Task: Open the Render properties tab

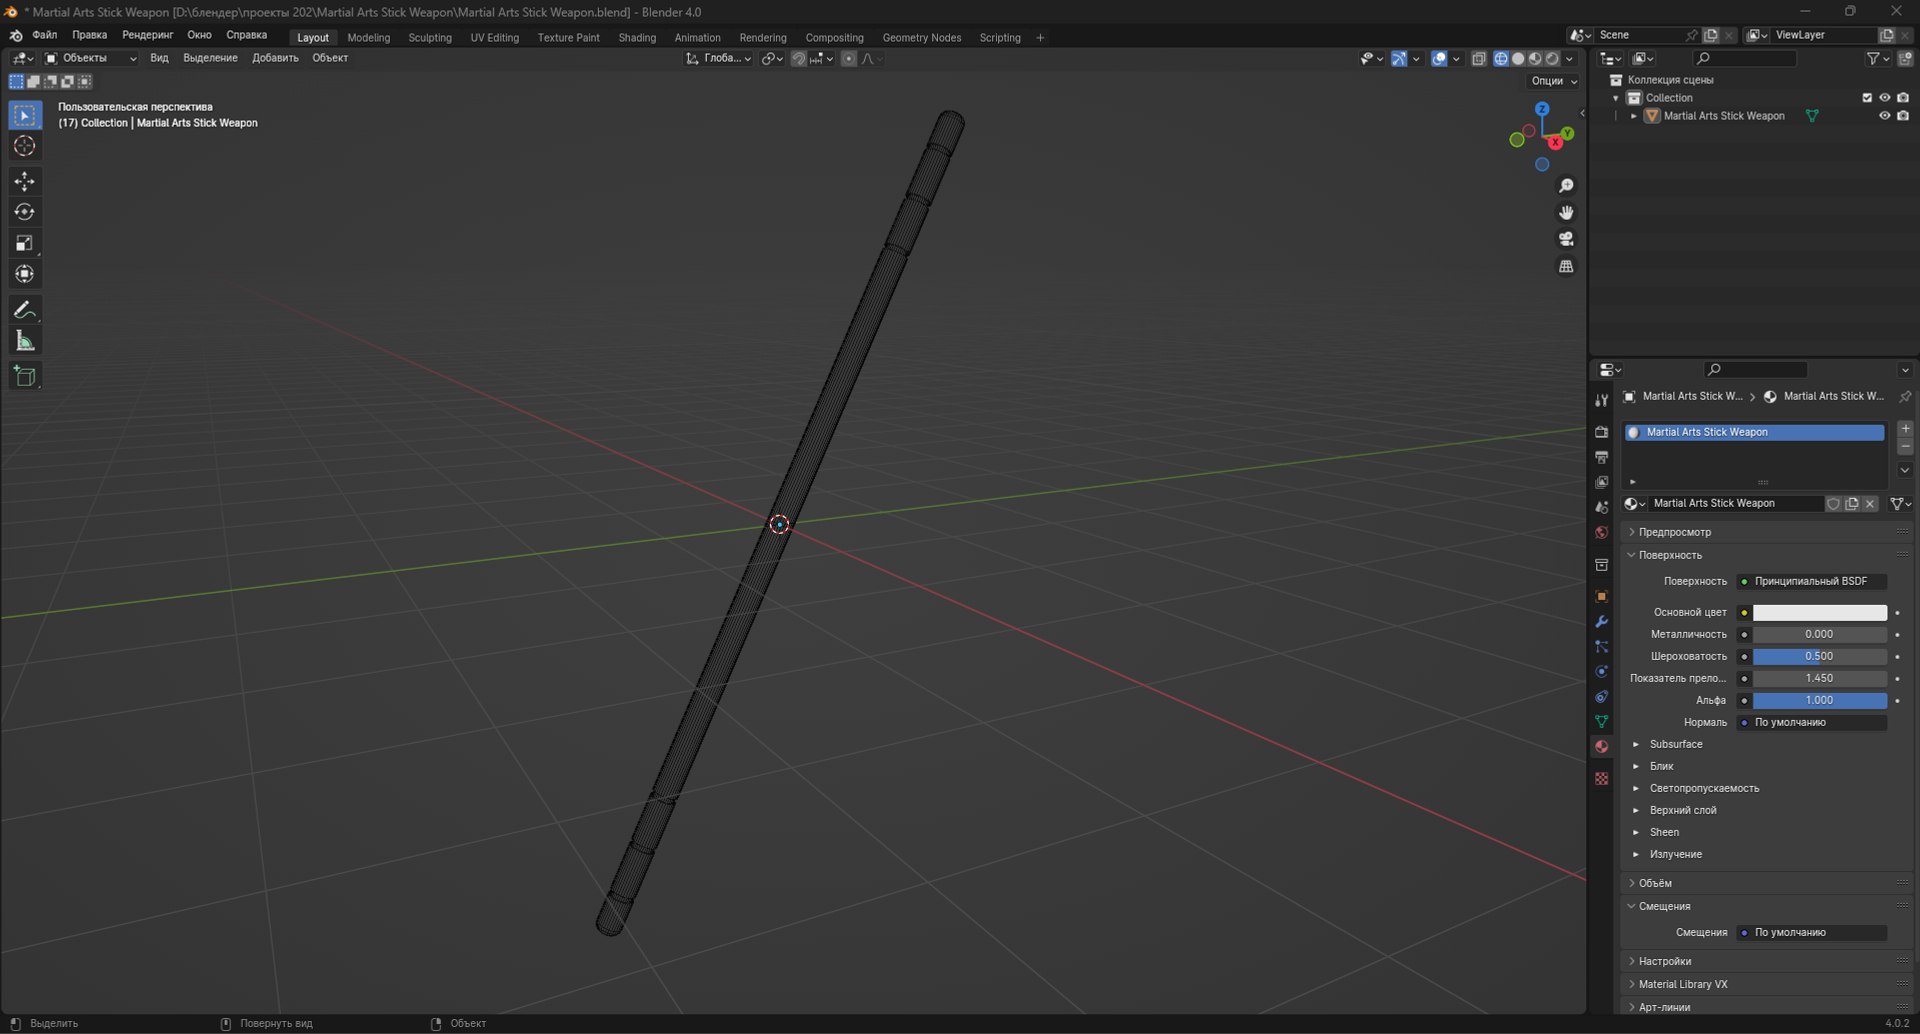Action: click(x=1601, y=432)
